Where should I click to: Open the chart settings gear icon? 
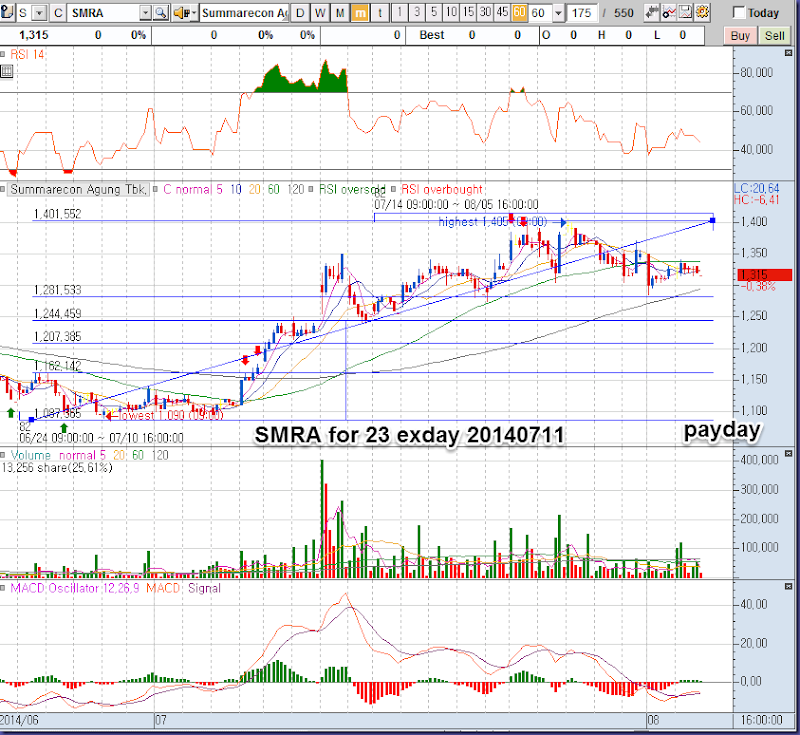[x=702, y=13]
